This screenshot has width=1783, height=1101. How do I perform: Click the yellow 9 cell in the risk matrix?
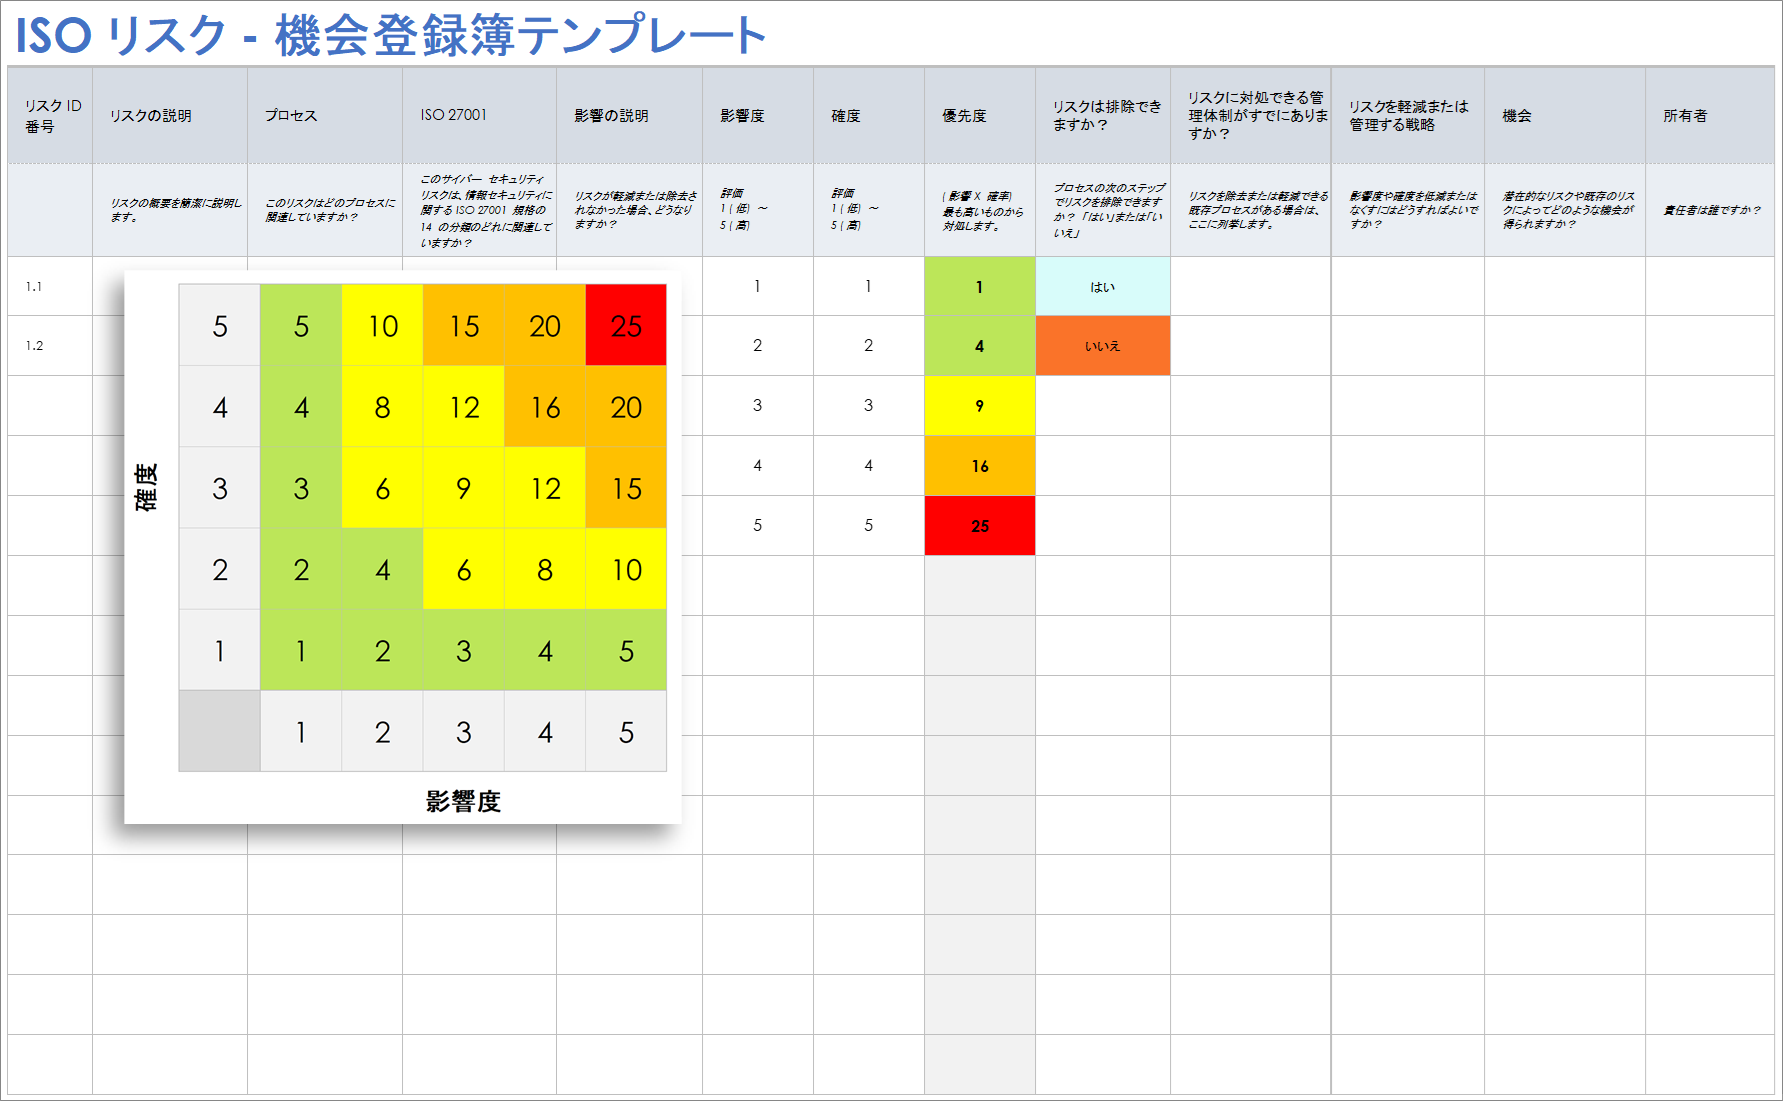click(464, 488)
